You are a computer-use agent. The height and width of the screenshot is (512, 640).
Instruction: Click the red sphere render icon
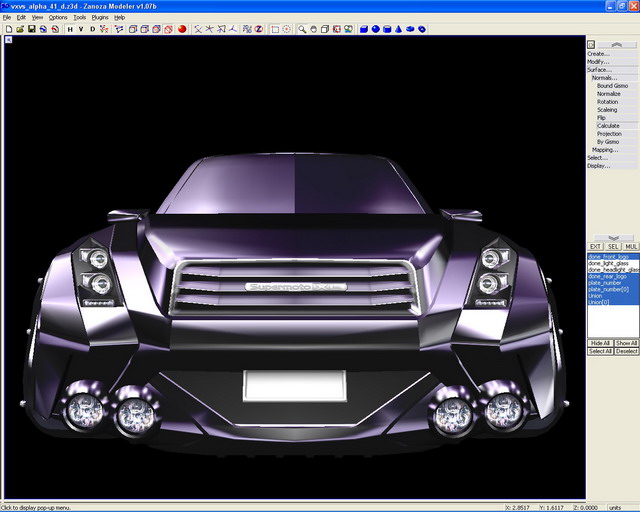coord(182,29)
